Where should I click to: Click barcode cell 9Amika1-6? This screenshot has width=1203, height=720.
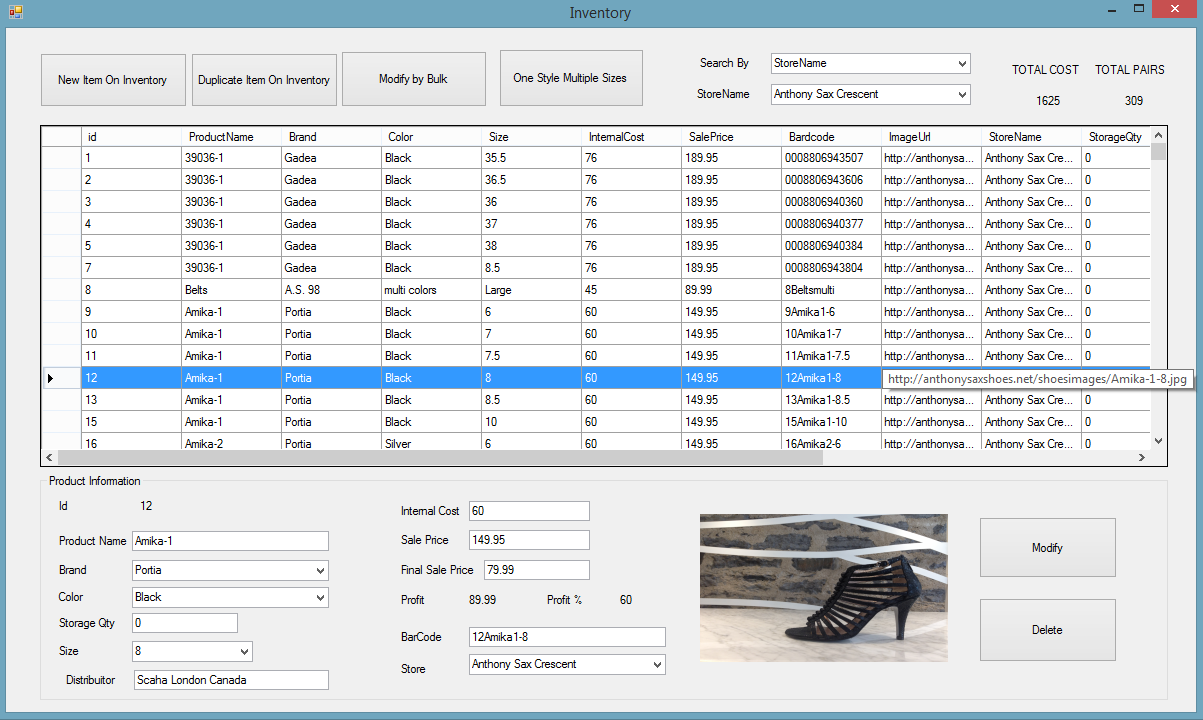tap(831, 312)
